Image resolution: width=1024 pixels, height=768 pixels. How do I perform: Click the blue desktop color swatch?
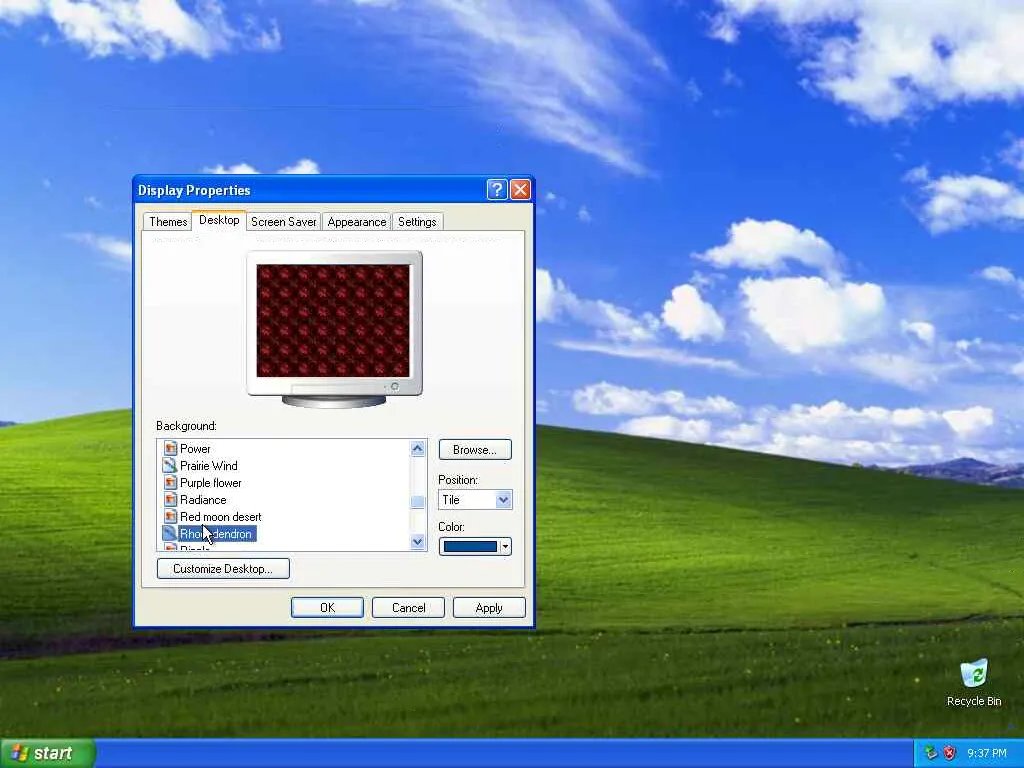click(x=470, y=547)
